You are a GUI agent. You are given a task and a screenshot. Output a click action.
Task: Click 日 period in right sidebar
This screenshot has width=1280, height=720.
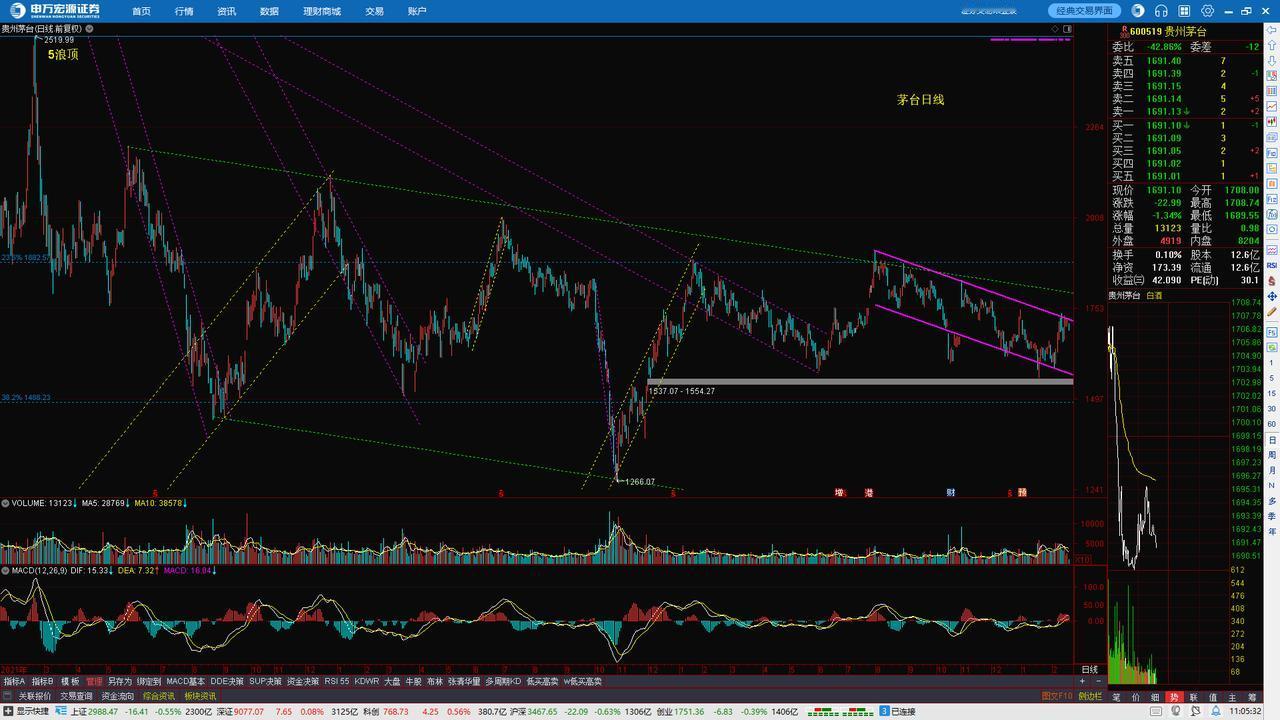1272,441
